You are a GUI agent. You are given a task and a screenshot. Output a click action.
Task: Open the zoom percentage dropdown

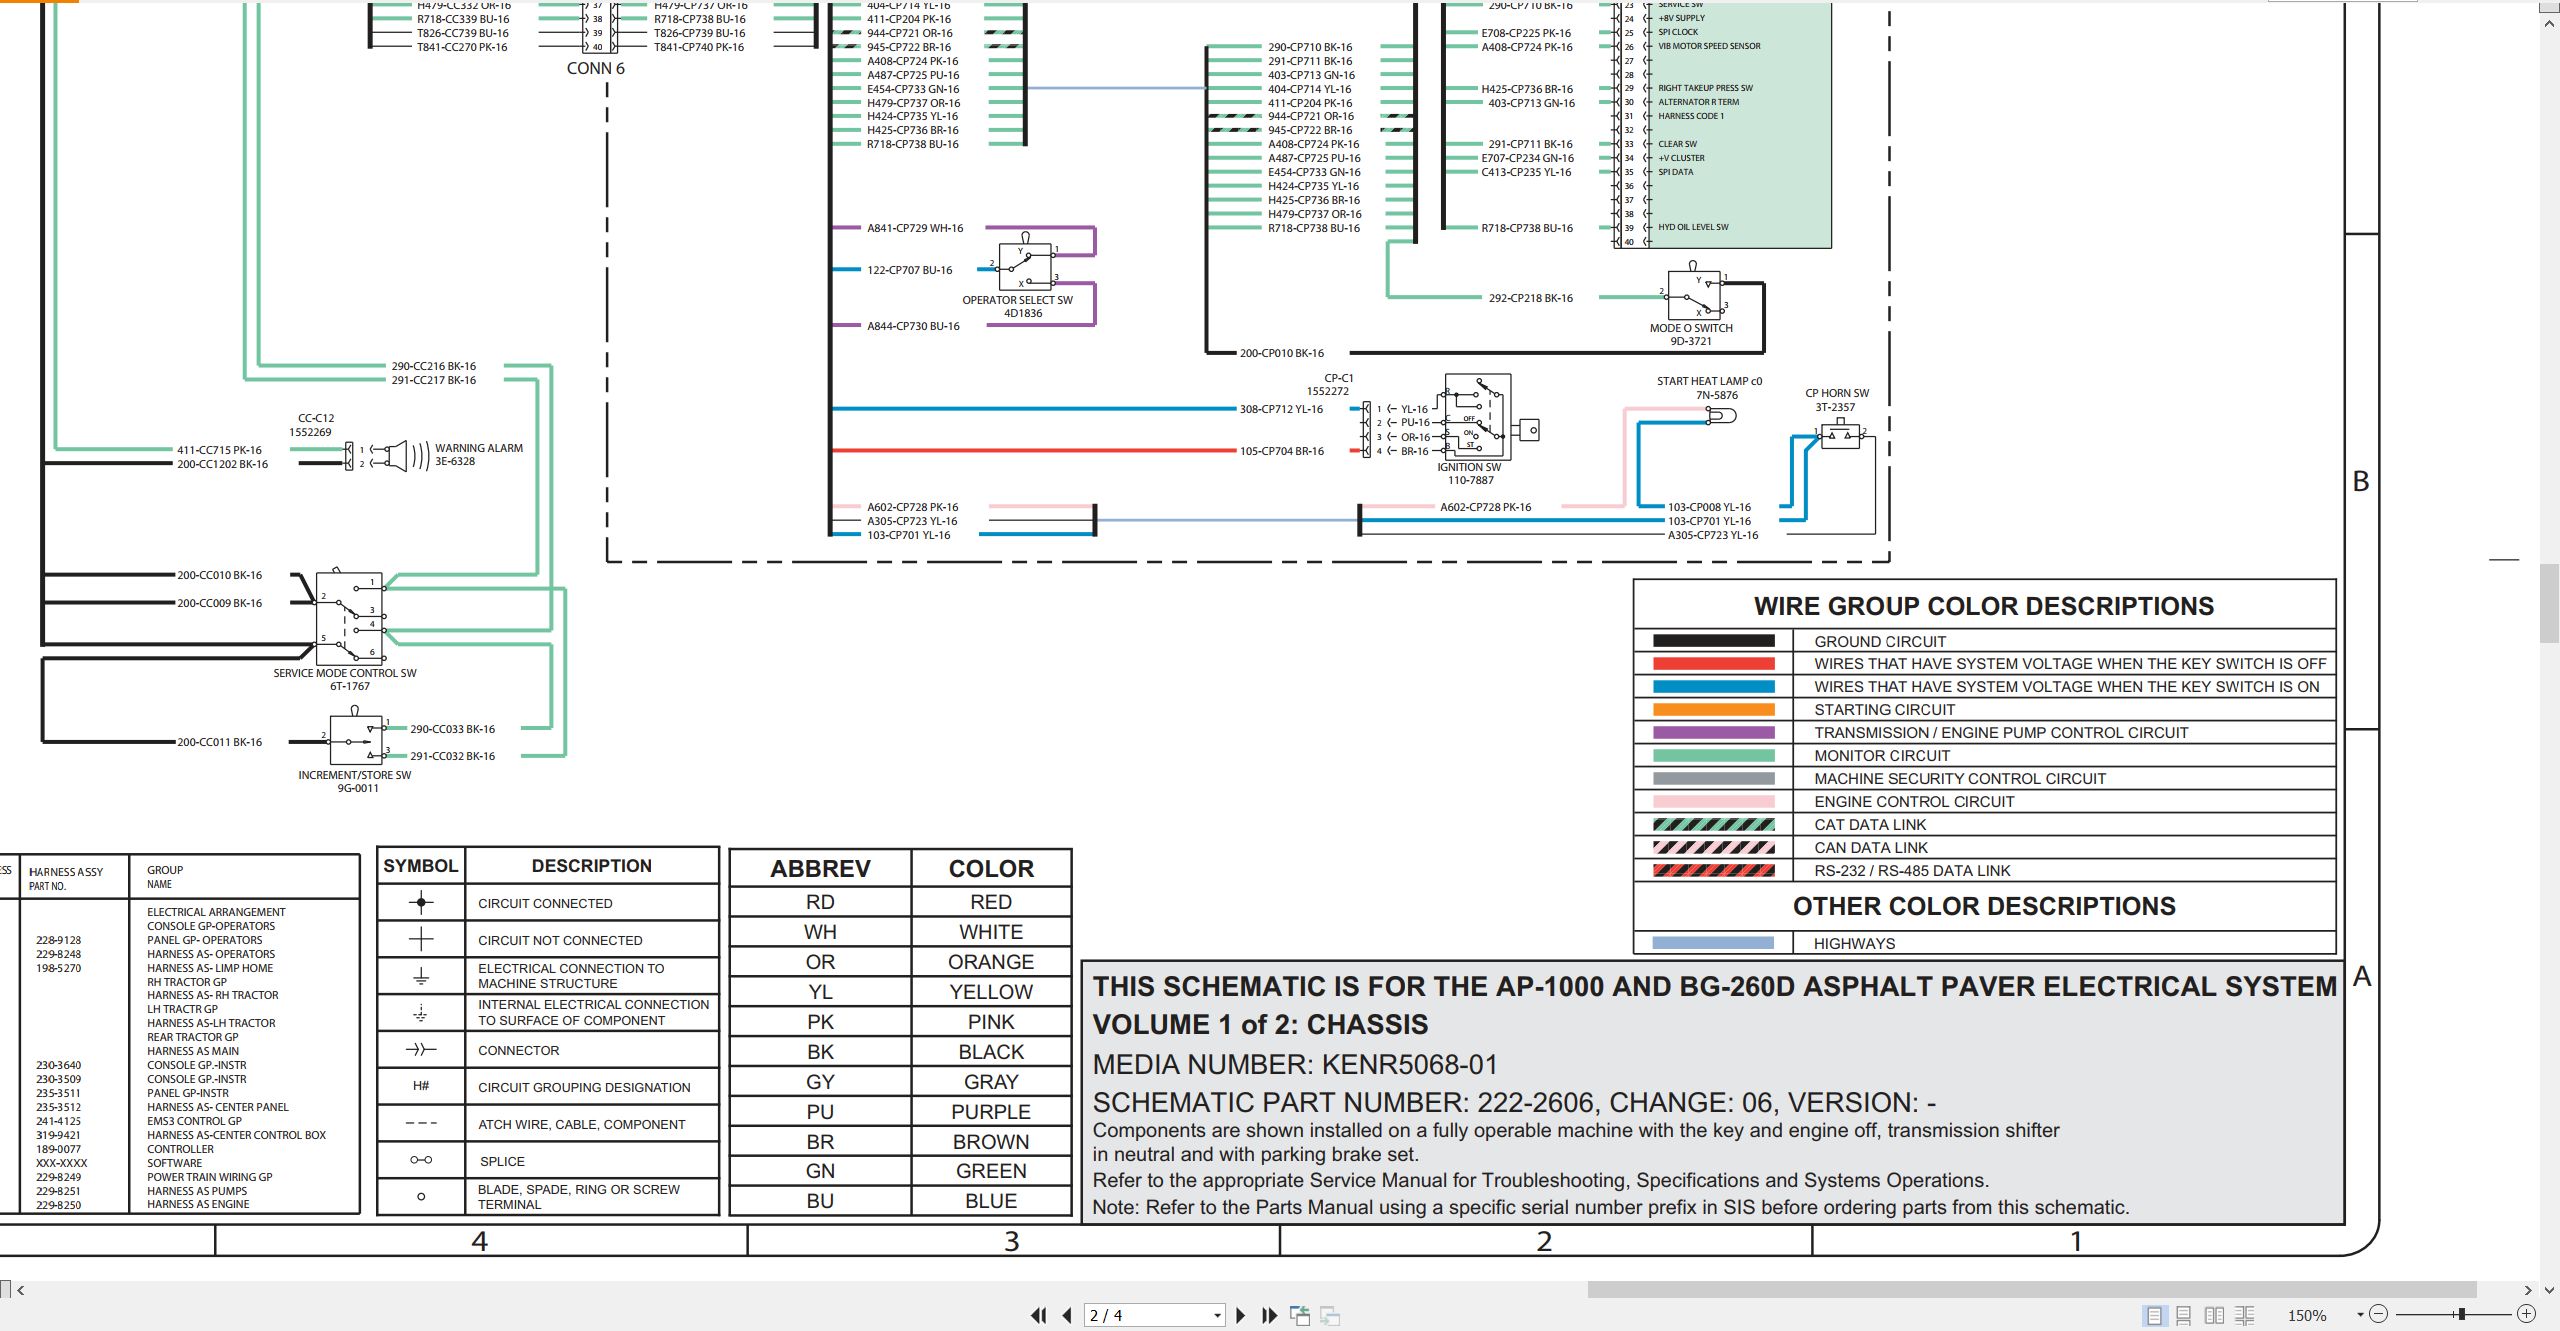click(x=2360, y=1315)
